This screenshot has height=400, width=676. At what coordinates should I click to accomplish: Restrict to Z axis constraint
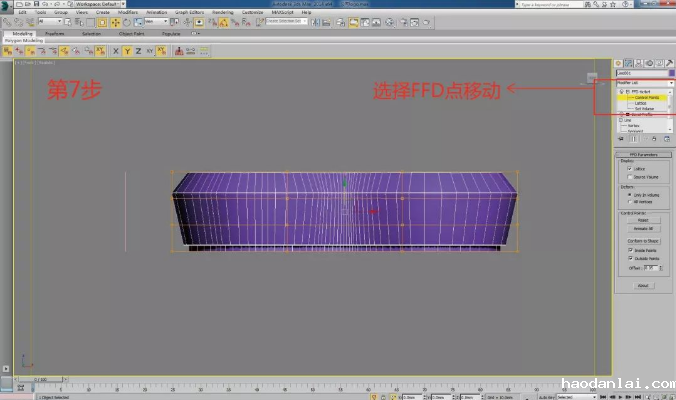(x=138, y=51)
